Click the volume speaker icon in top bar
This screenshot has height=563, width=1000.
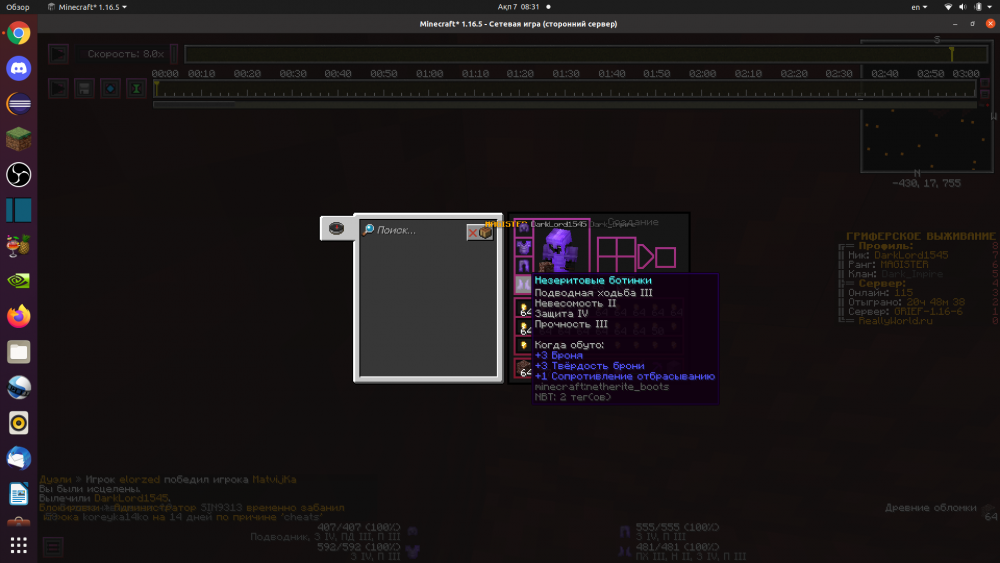[x=962, y=7]
